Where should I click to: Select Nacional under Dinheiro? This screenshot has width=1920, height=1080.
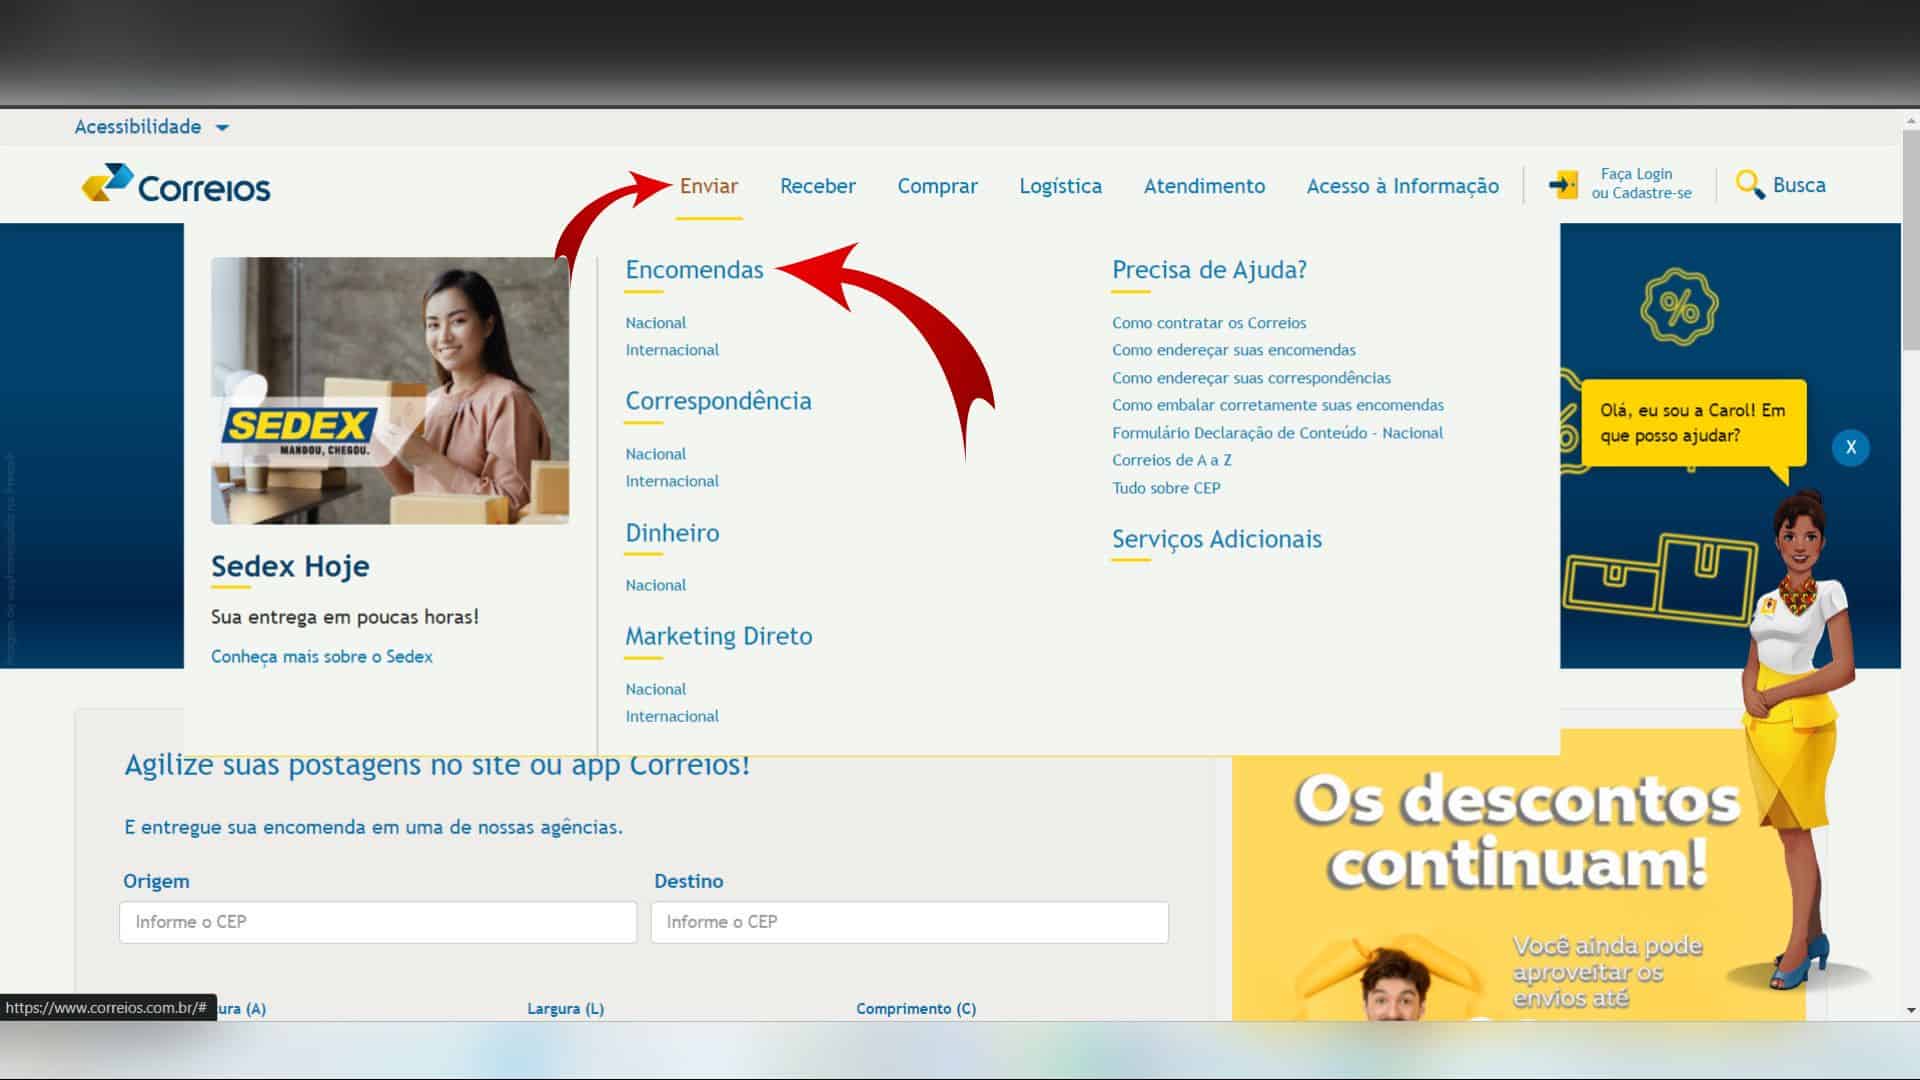pyautogui.click(x=656, y=585)
